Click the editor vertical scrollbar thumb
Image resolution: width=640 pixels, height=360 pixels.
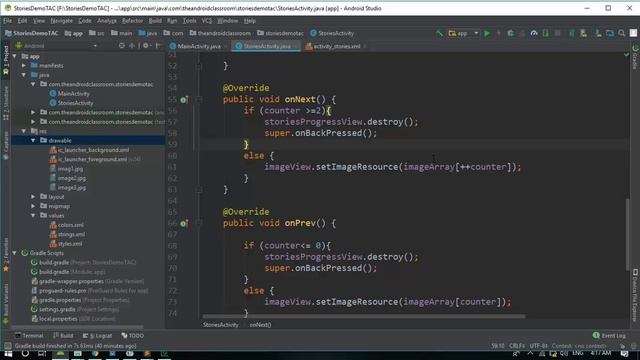[x=628, y=234]
